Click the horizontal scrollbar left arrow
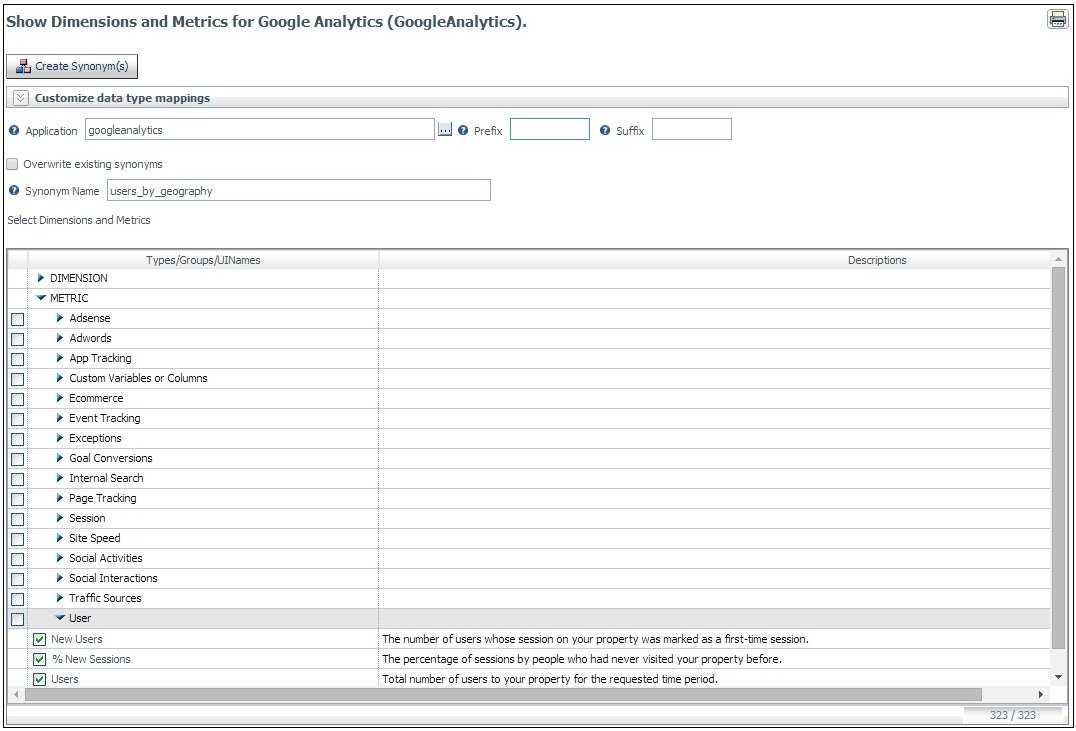 16,695
